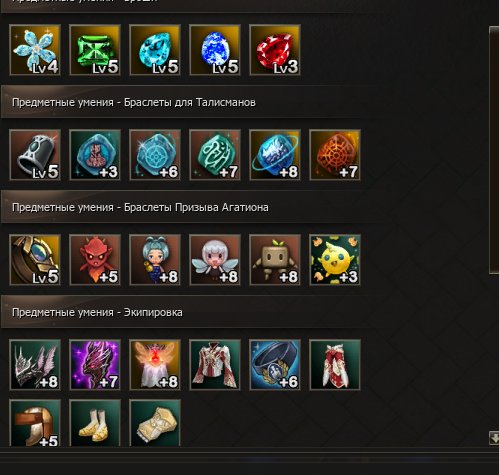Select the red ruby jewel Lv3
This screenshot has width=499, height=475.
click(x=275, y=50)
